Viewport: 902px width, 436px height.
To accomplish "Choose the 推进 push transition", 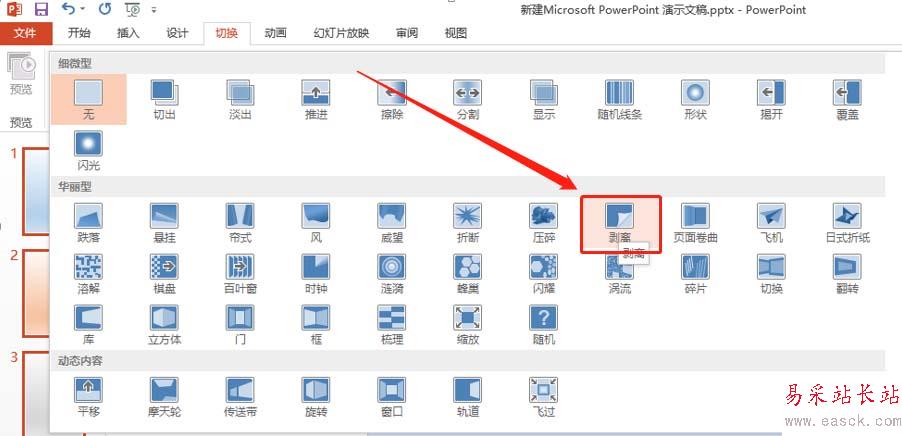I will (316, 99).
